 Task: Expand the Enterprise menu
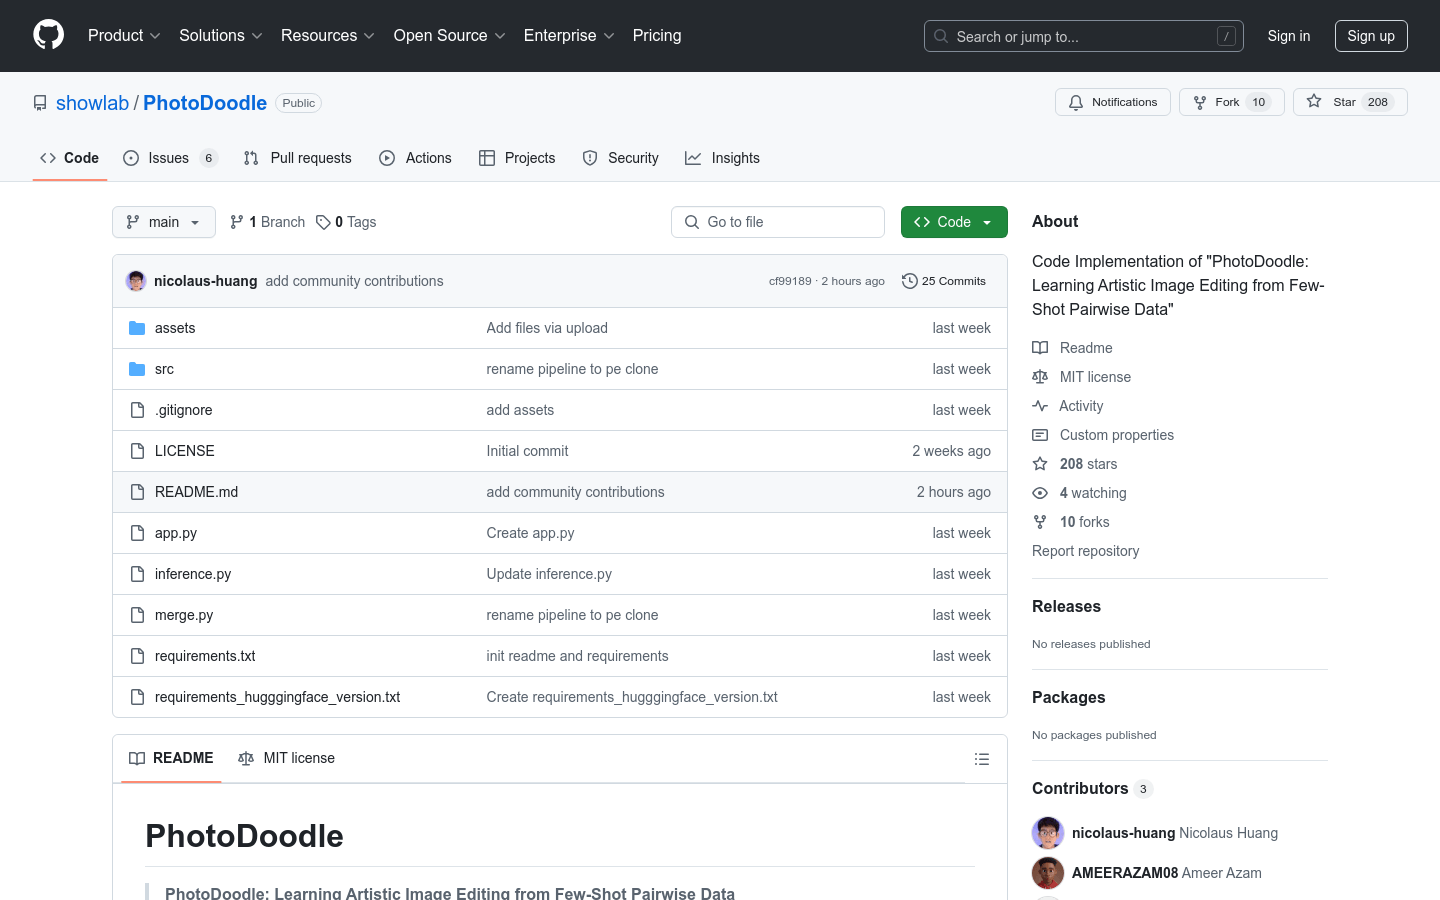click(x=569, y=36)
